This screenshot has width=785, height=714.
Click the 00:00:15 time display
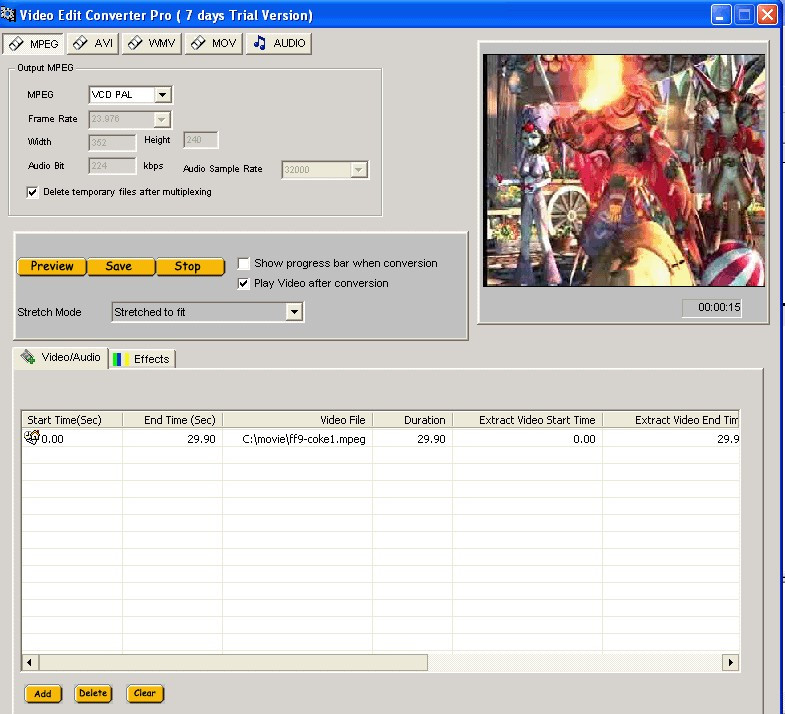(712, 307)
